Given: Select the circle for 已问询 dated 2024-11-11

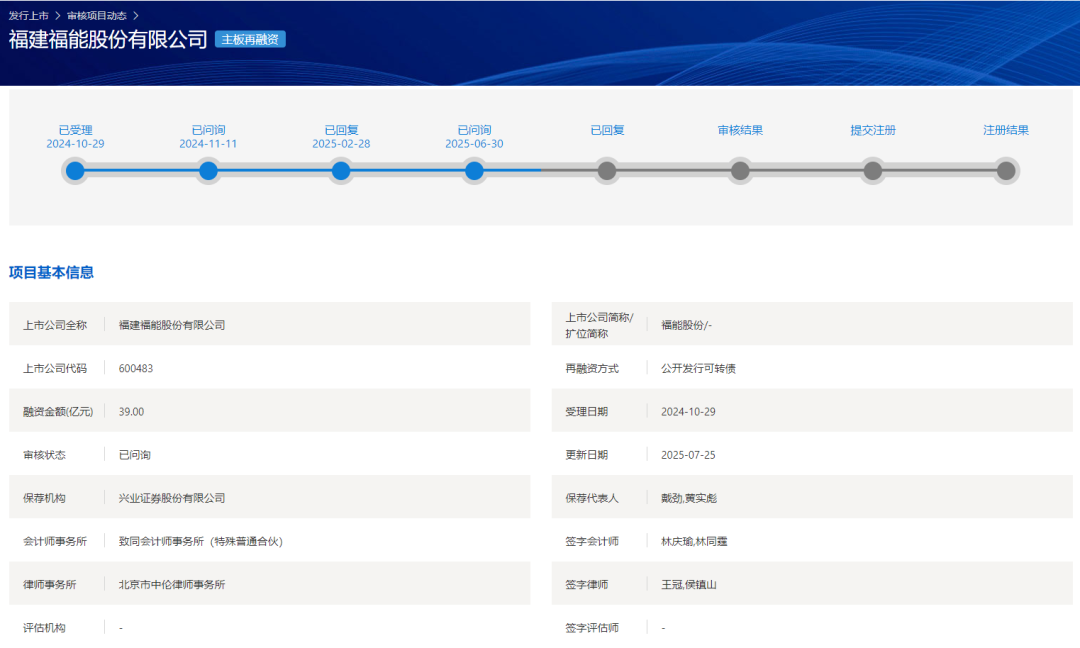Looking at the screenshot, I should [208, 171].
